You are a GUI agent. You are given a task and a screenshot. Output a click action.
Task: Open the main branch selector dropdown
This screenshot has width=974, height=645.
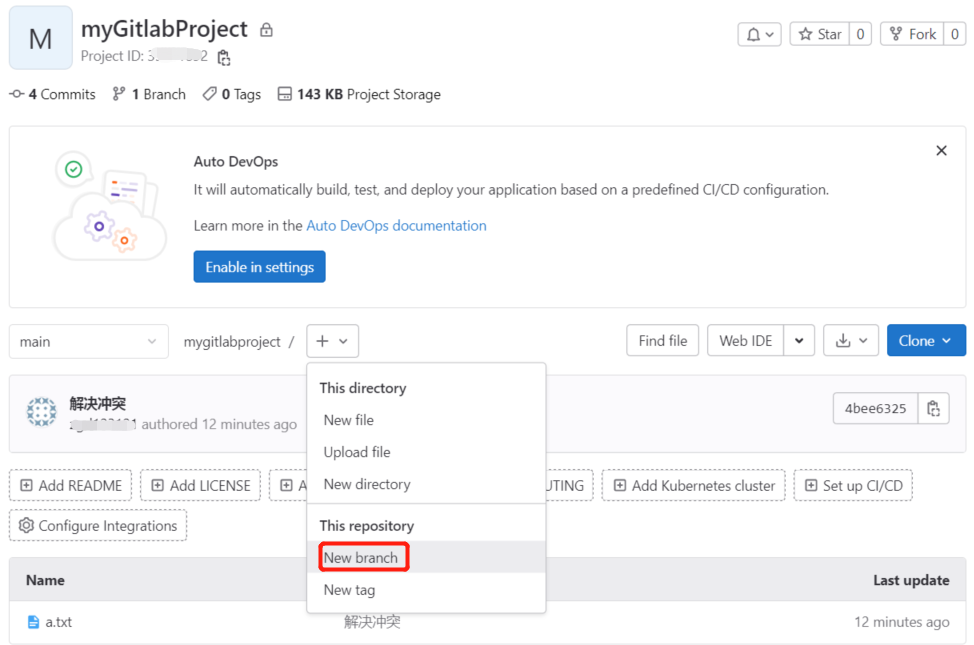click(89, 341)
